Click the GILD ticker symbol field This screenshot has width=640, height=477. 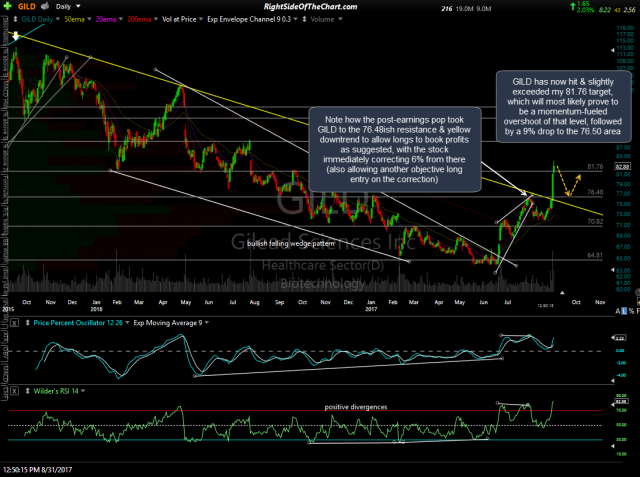27,7
